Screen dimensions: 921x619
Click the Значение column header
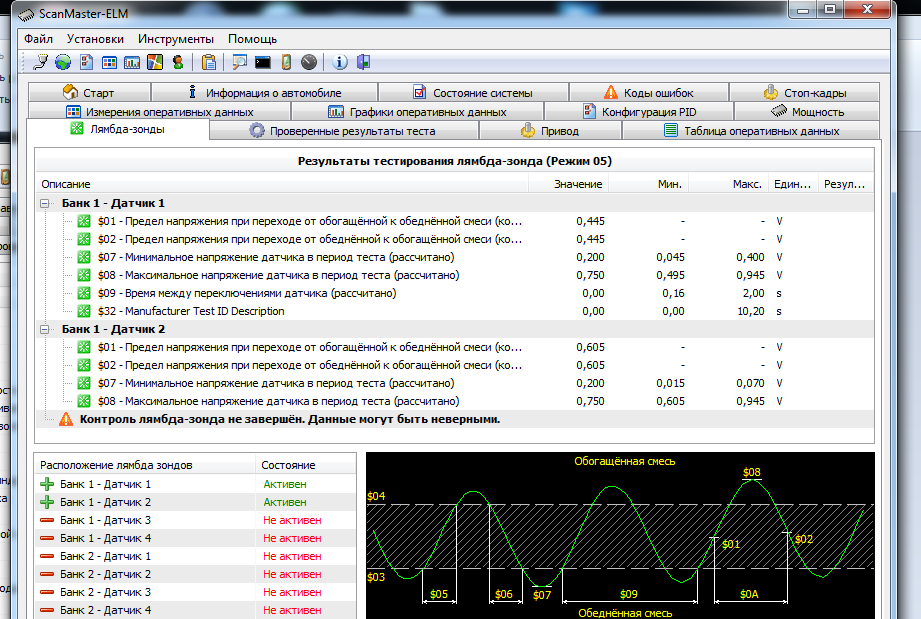tap(578, 184)
